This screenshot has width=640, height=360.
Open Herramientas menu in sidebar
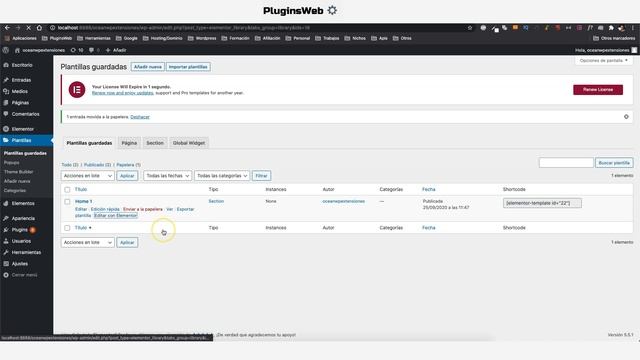[x=27, y=252]
